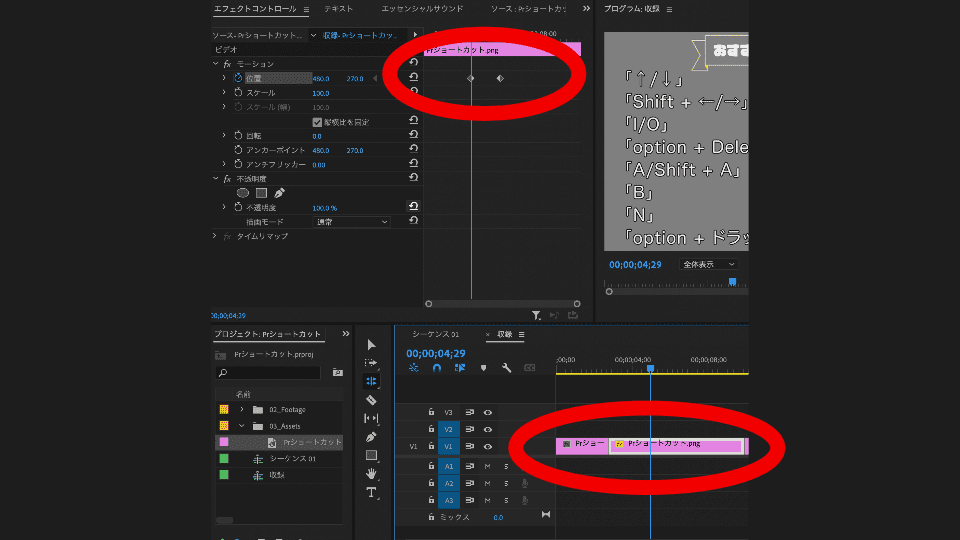Viewport: 960px width, 540px height.
Task: Toggle V3 track output eye
Action: tap(487, 413)
